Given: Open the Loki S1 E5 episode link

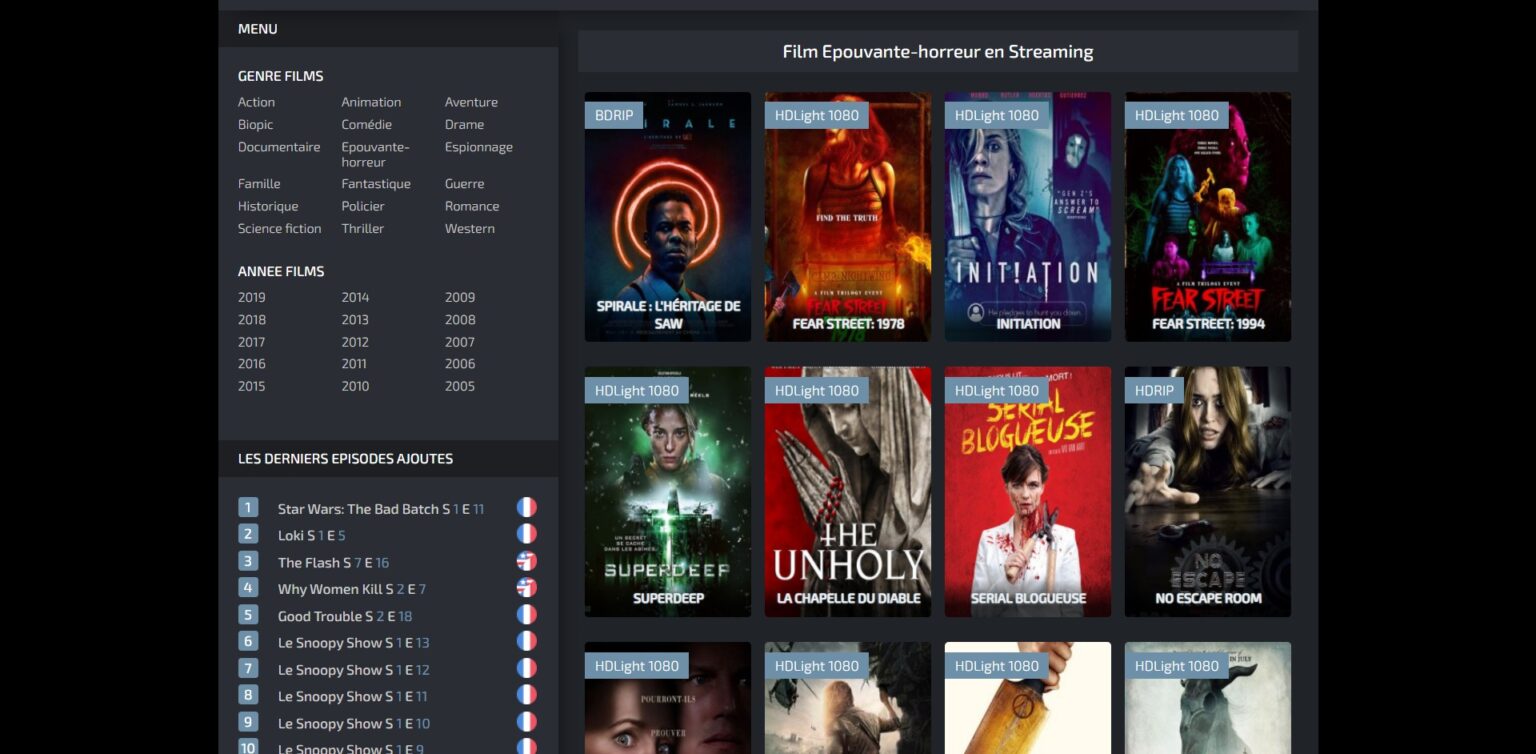Looking at the screenshot, I should pos(311,535).
